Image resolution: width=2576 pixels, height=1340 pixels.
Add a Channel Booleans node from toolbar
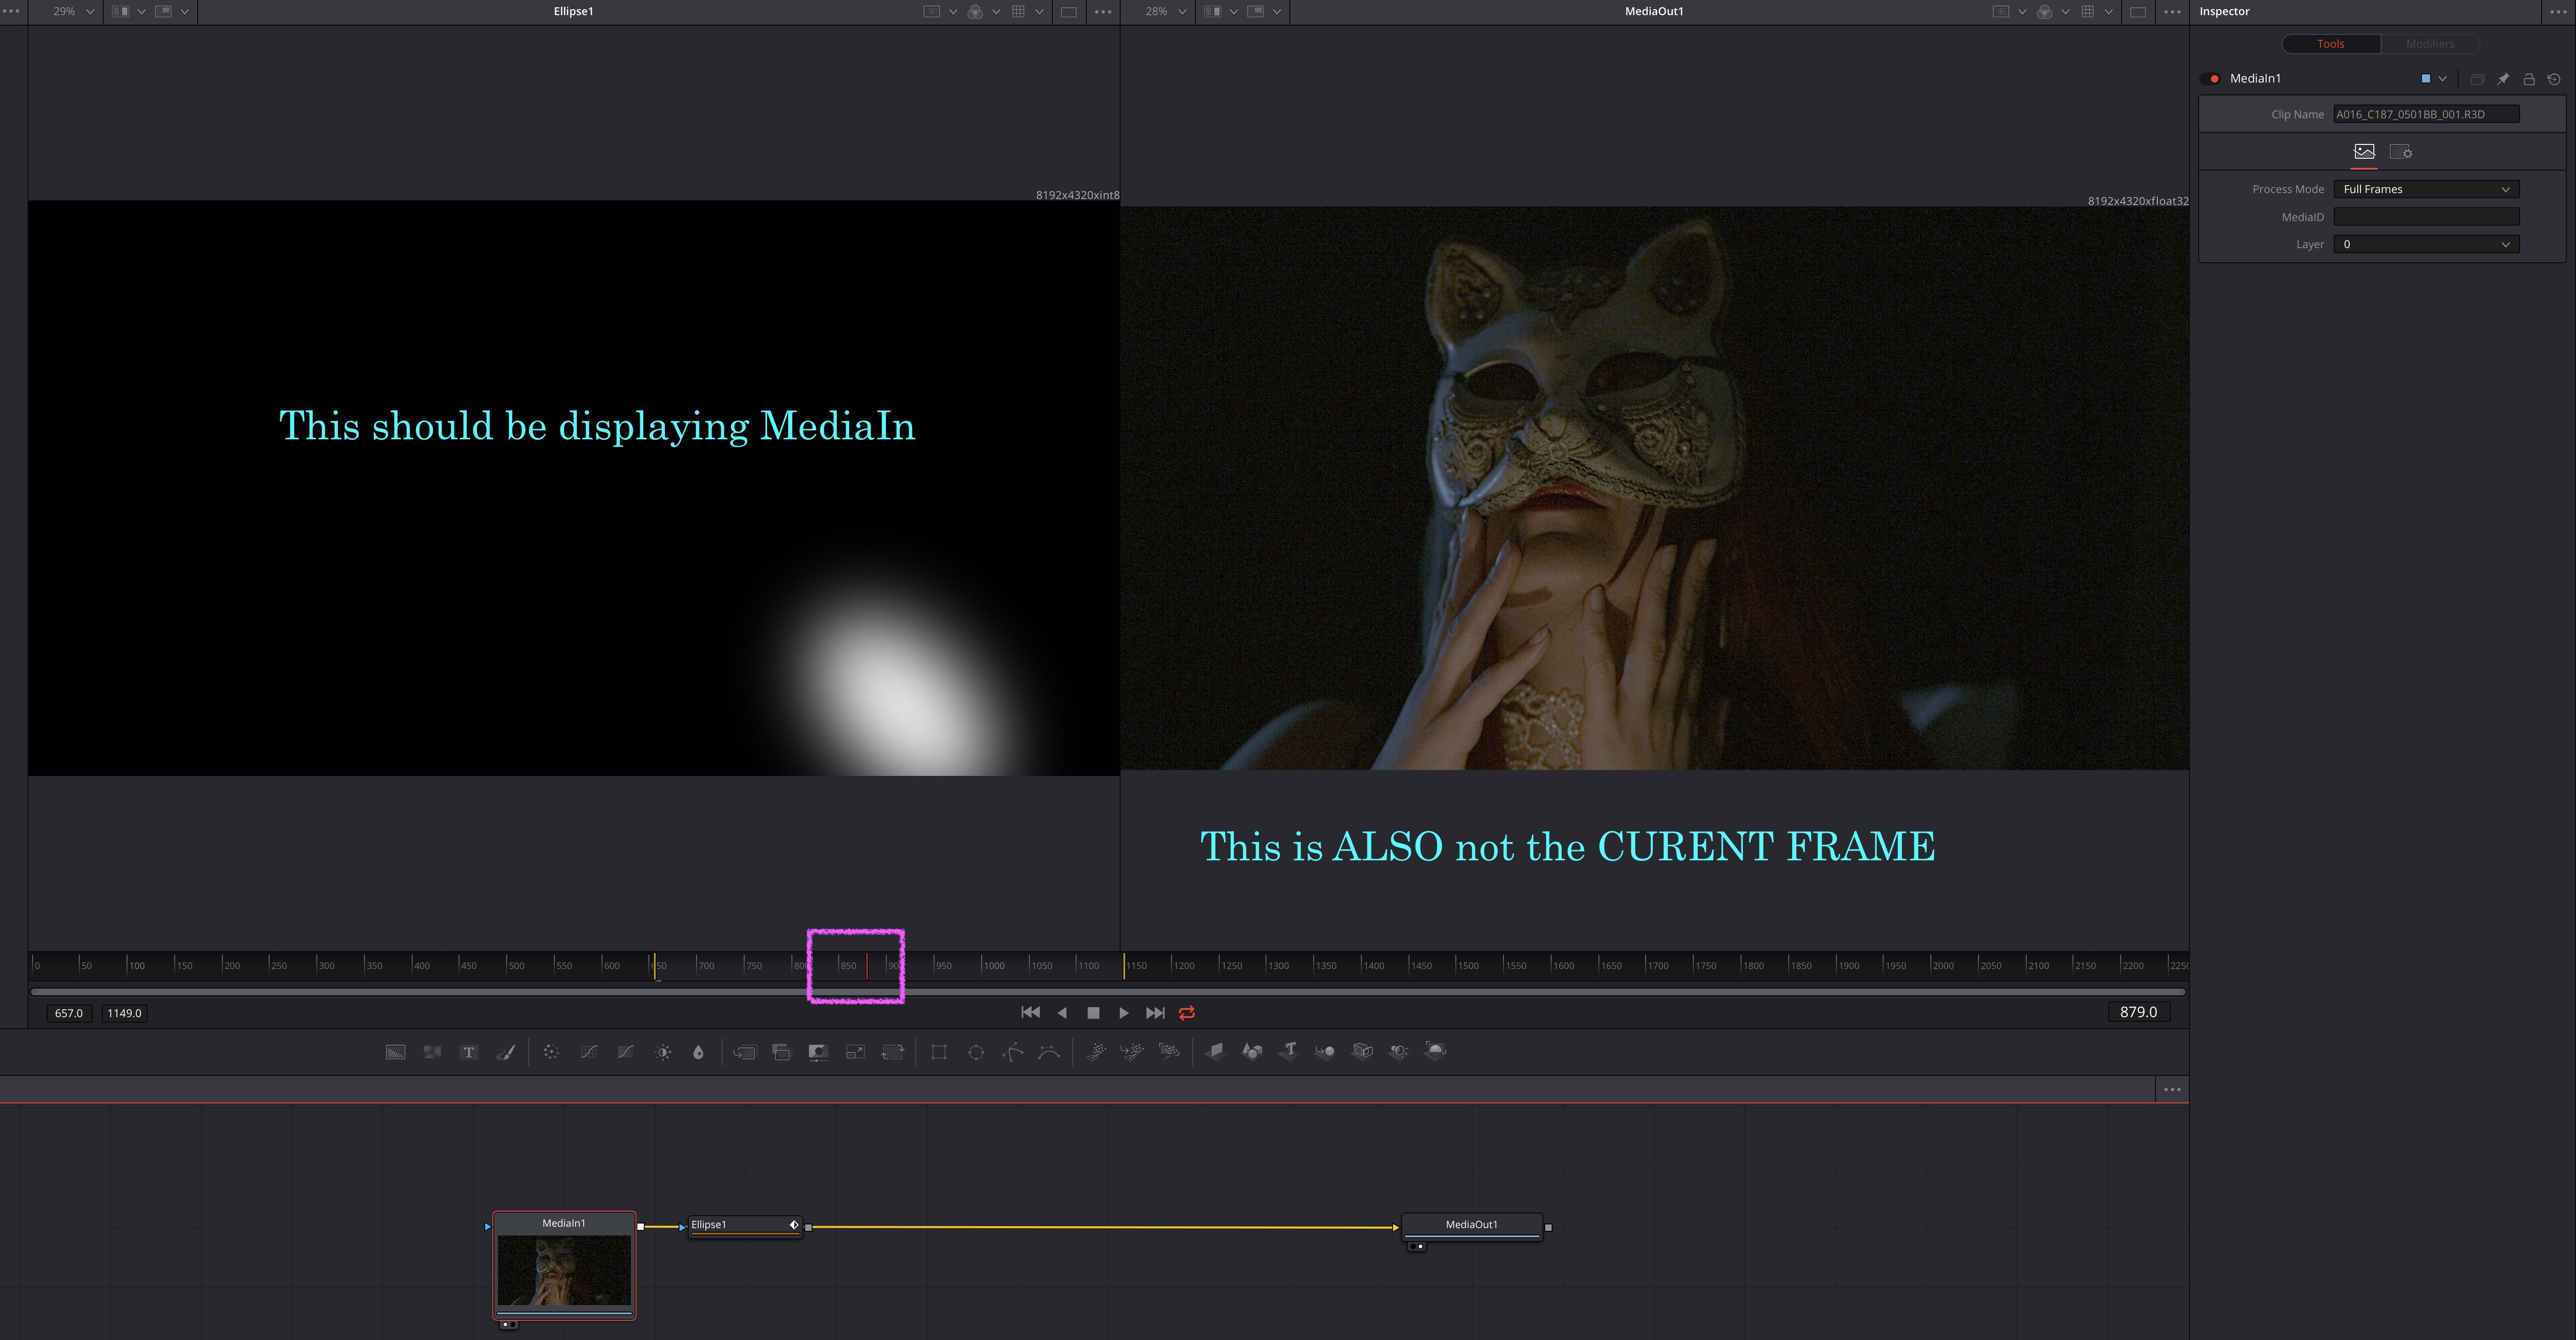point(782,1052)
